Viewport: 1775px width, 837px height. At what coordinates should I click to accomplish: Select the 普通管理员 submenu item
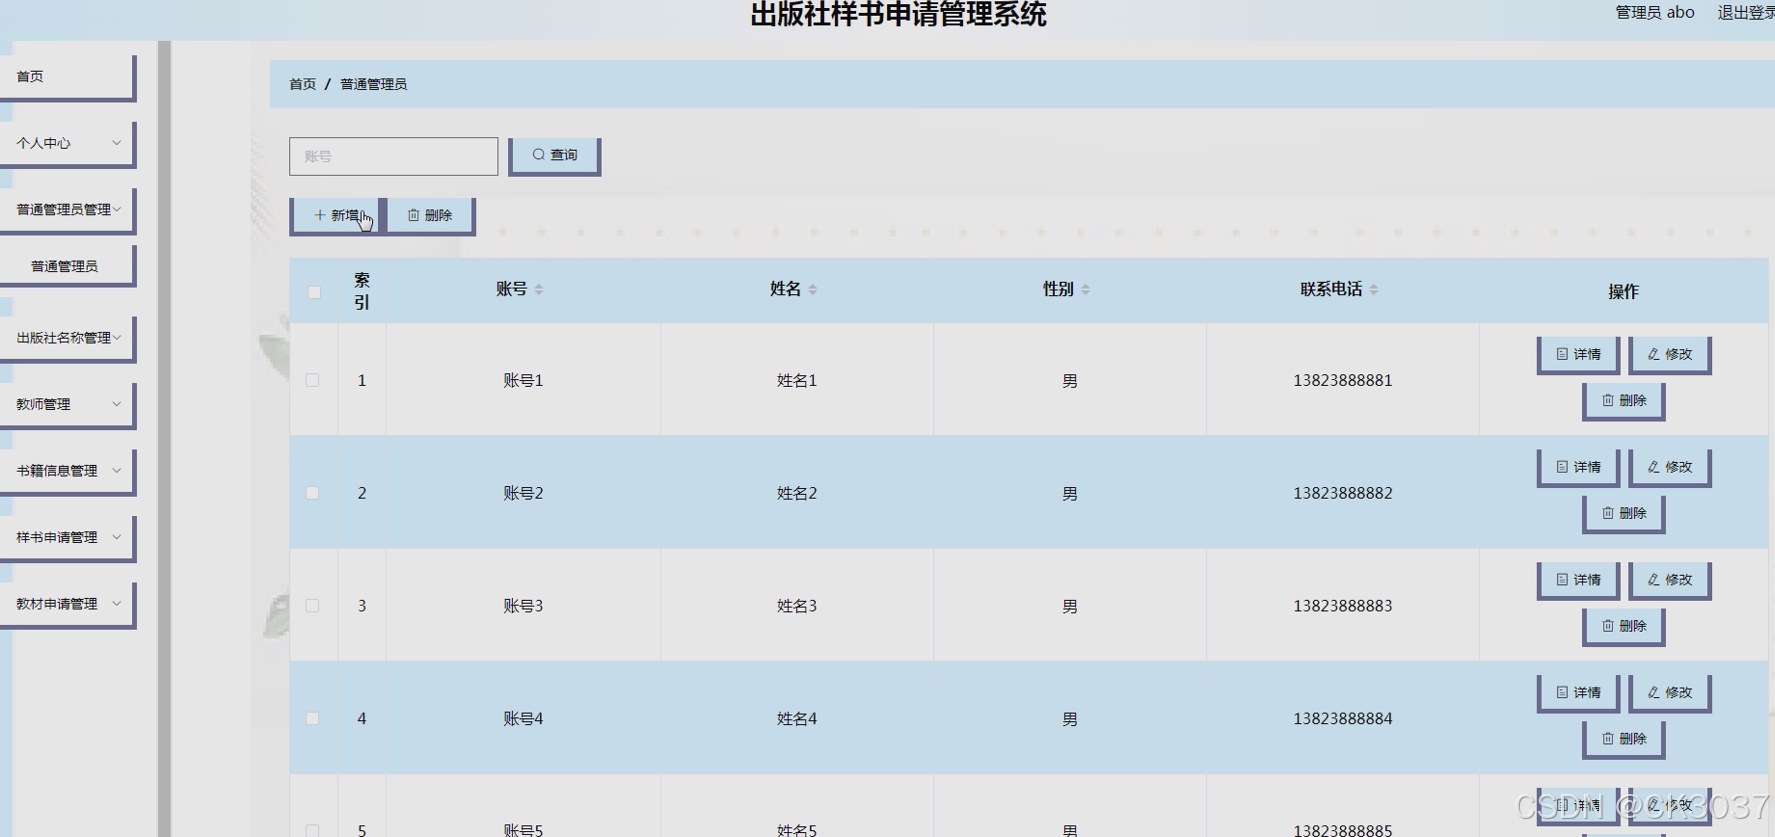point(67,266)
